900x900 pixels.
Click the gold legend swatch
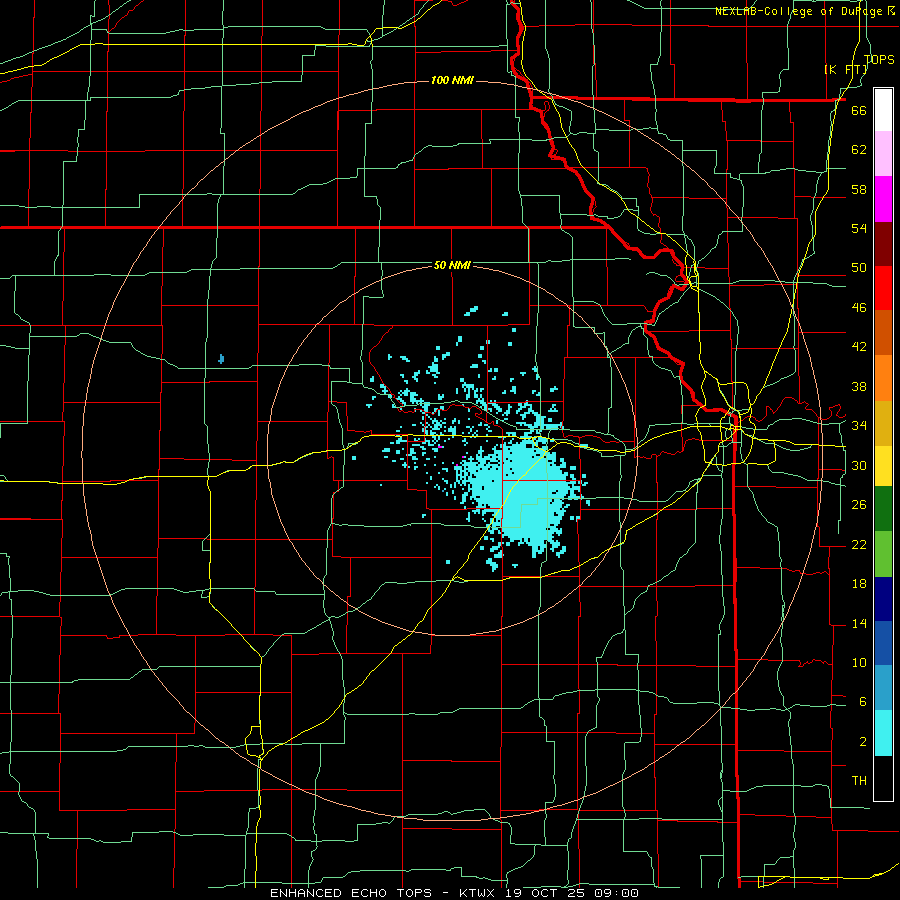(883, 422)
